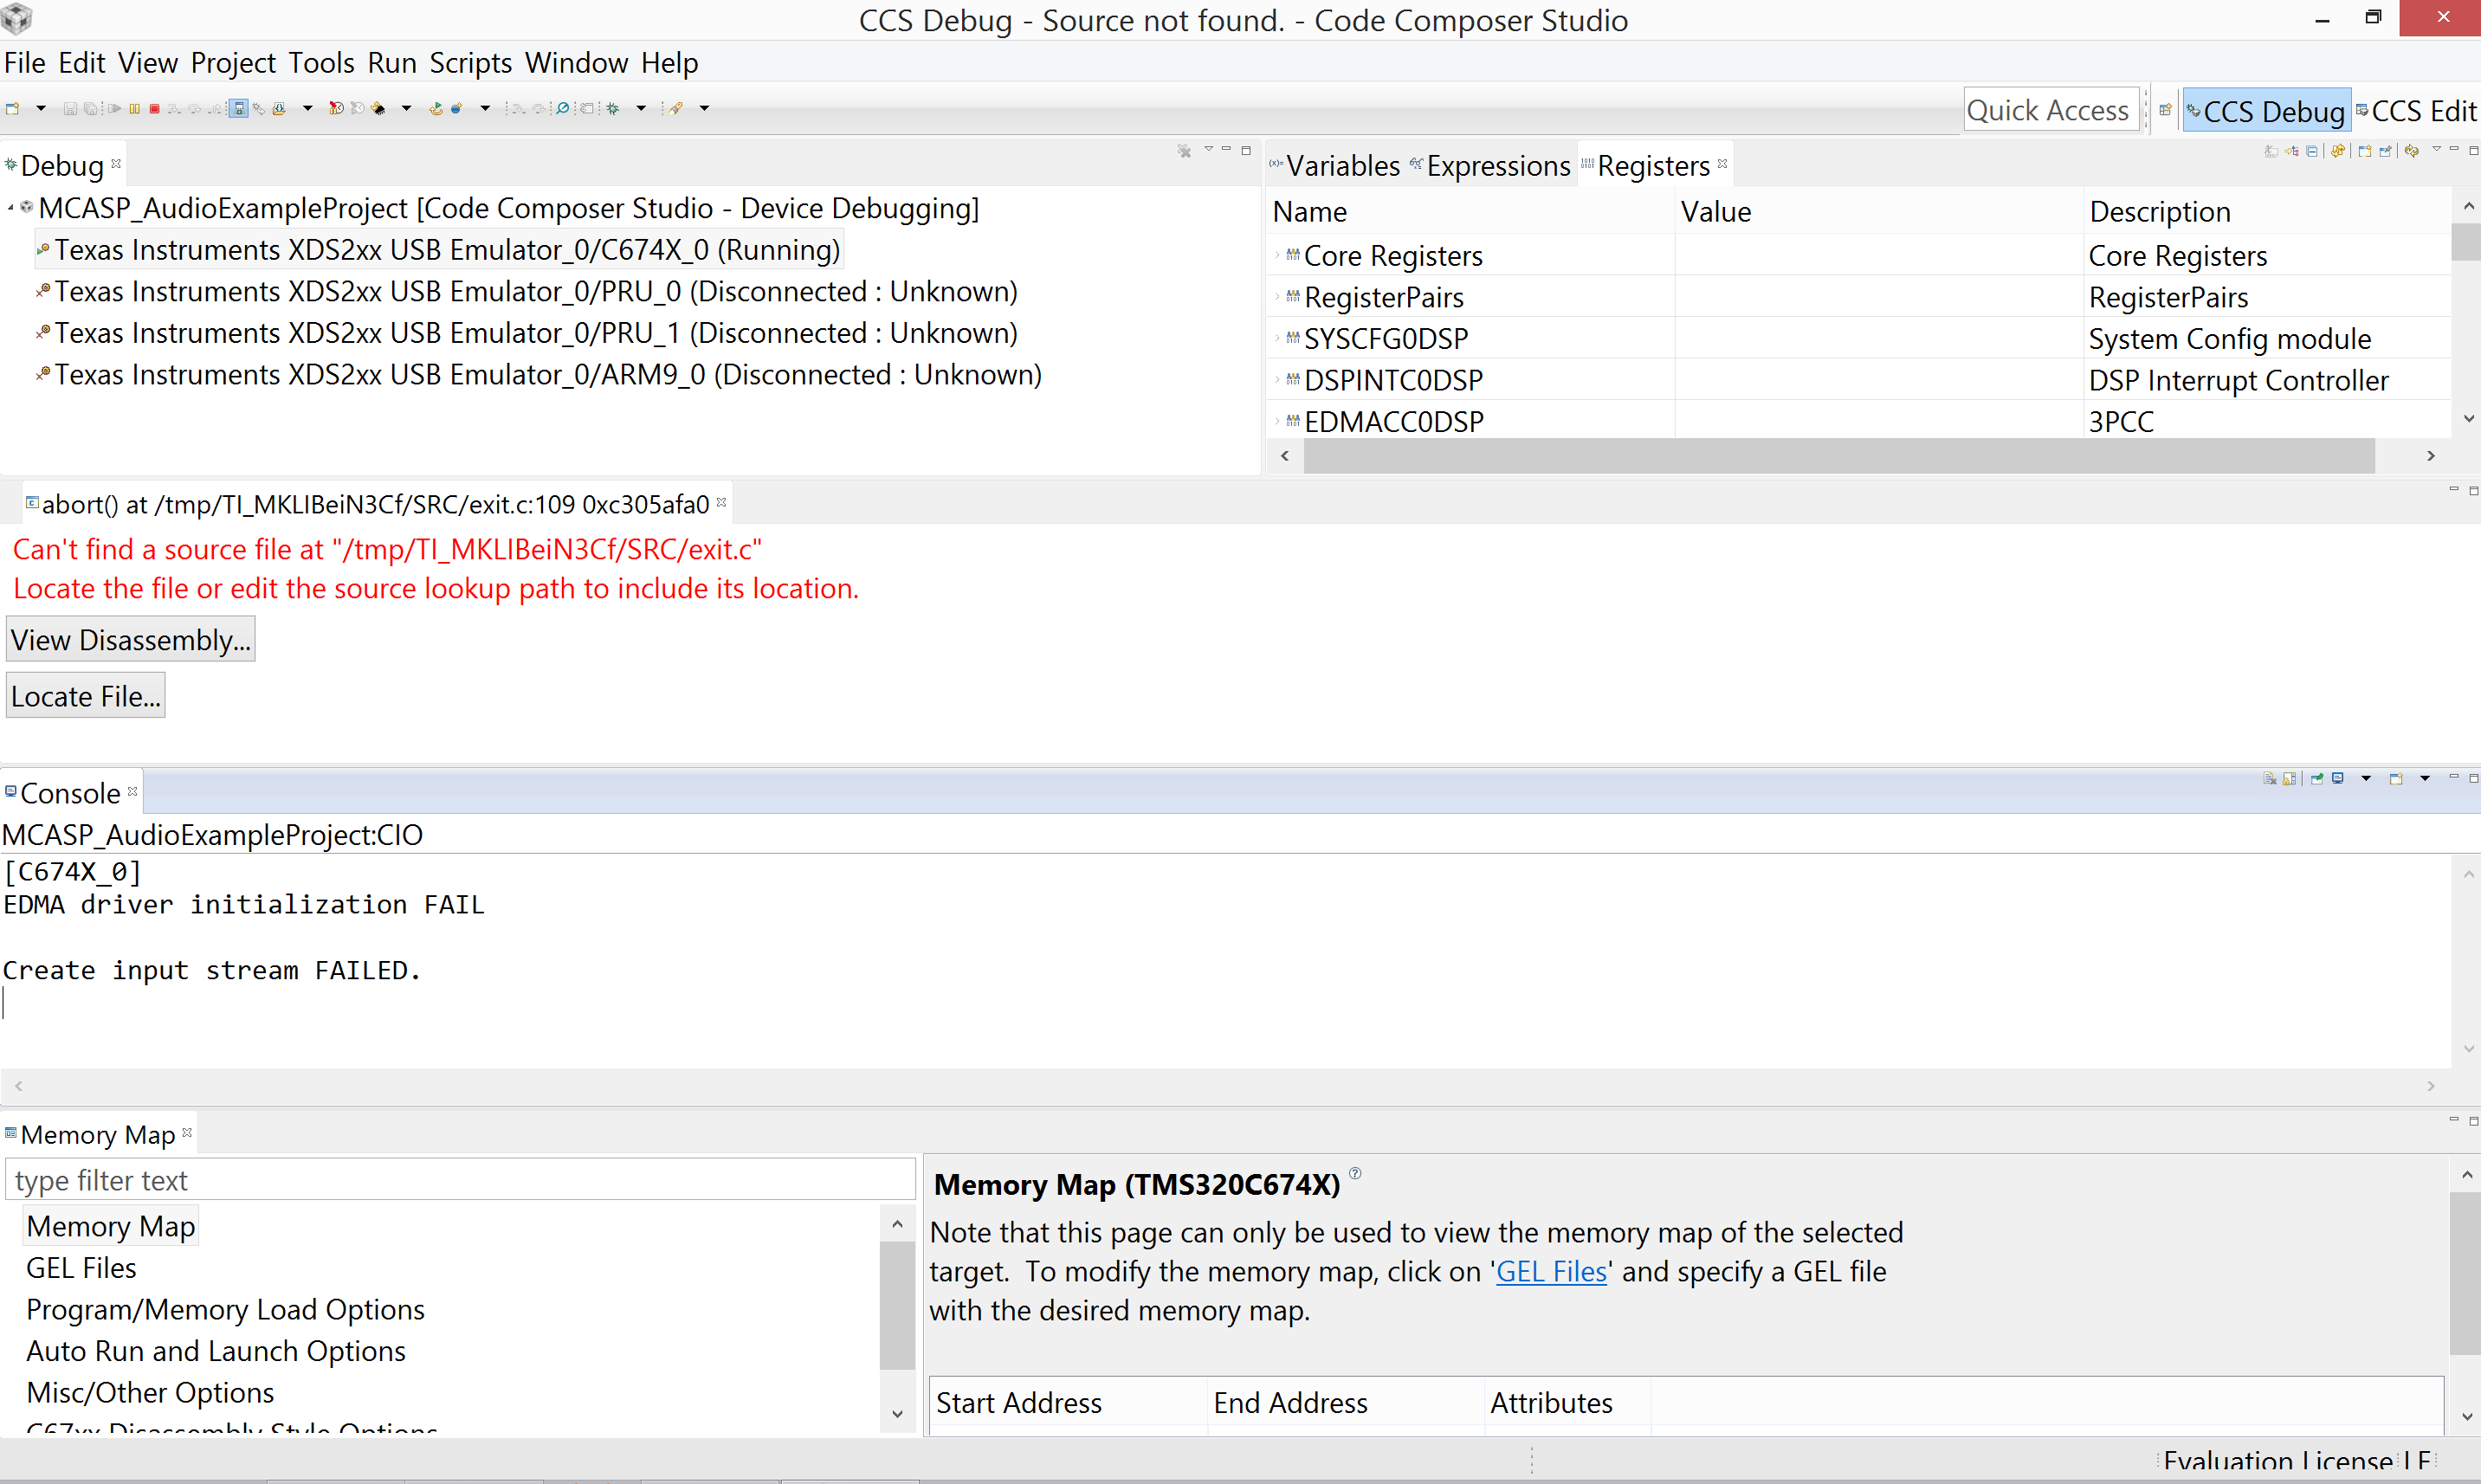The image size is (2481, 1484).
Task: Clear the Console with the document X icon
Action: [2270, 779]
